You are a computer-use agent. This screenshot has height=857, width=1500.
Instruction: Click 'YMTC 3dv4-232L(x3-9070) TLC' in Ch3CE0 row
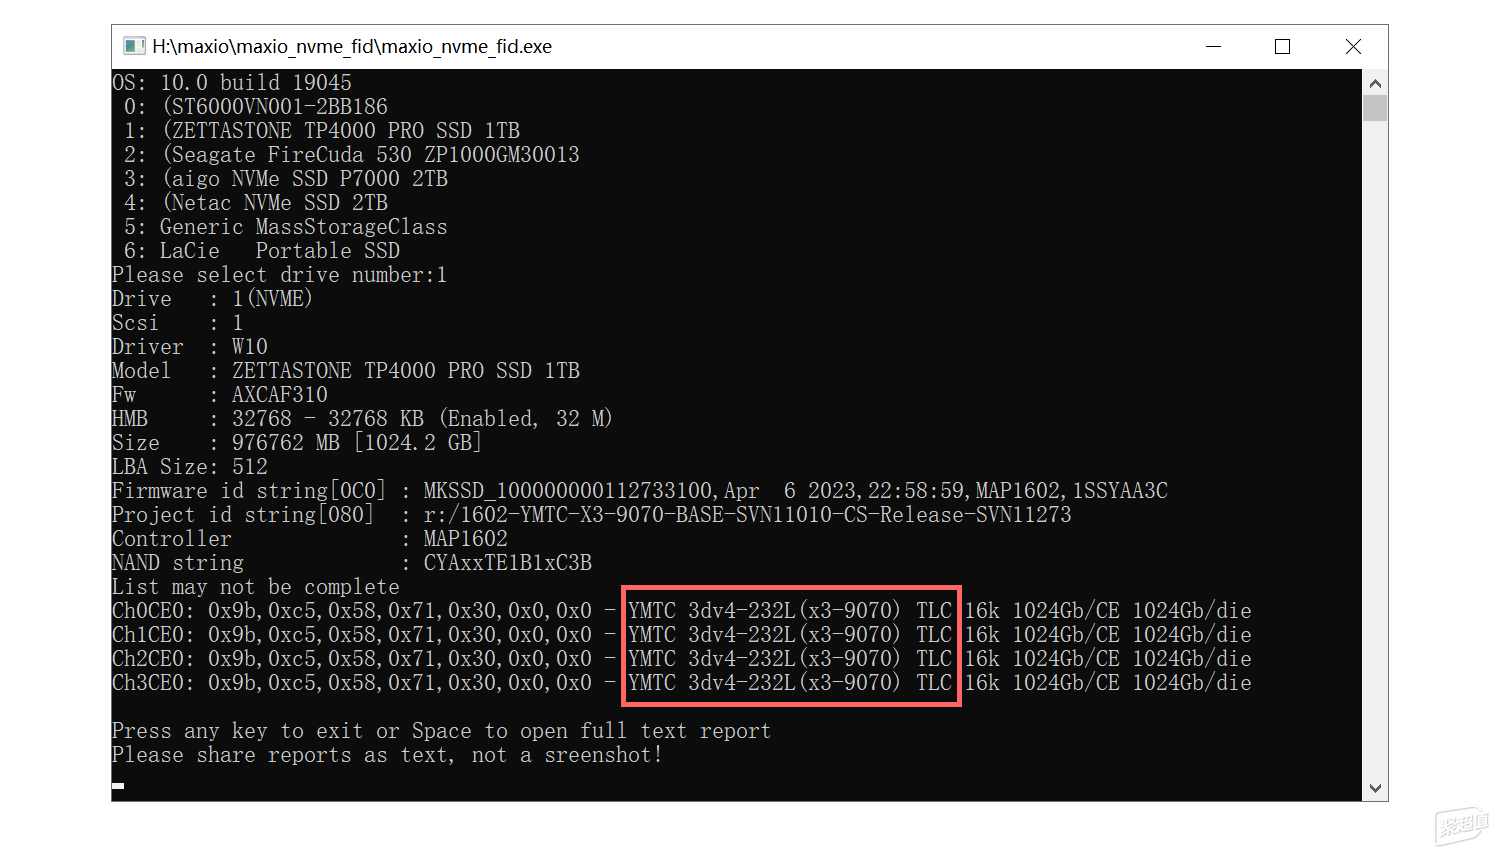[x=790, y=683]
